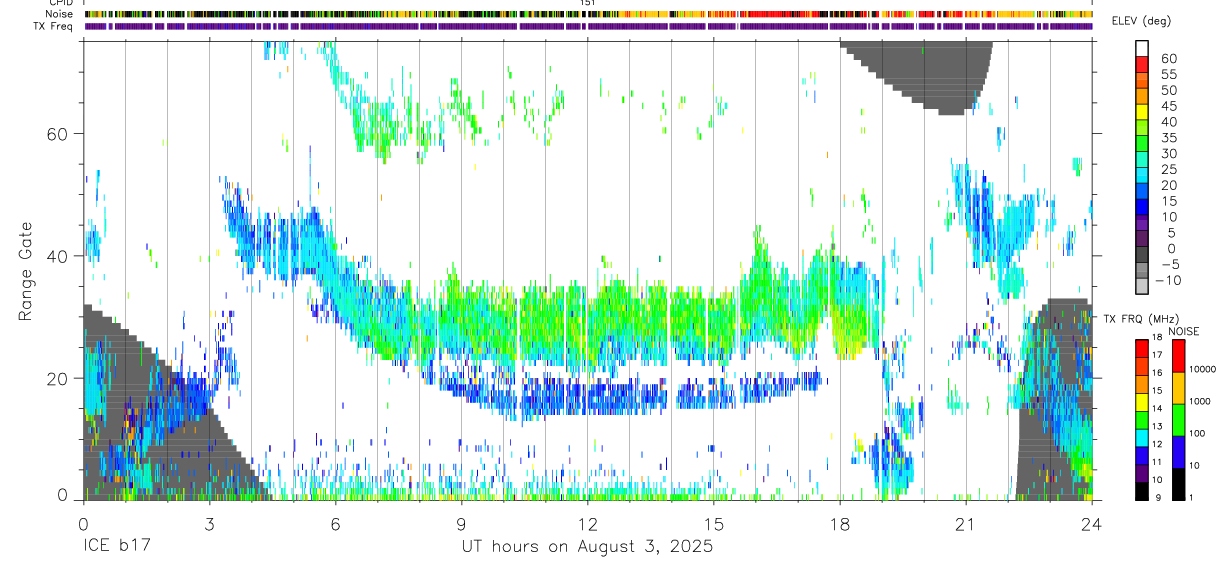
Task: Click the '24' tick label on the time axis
Action: click(1091, 523)
